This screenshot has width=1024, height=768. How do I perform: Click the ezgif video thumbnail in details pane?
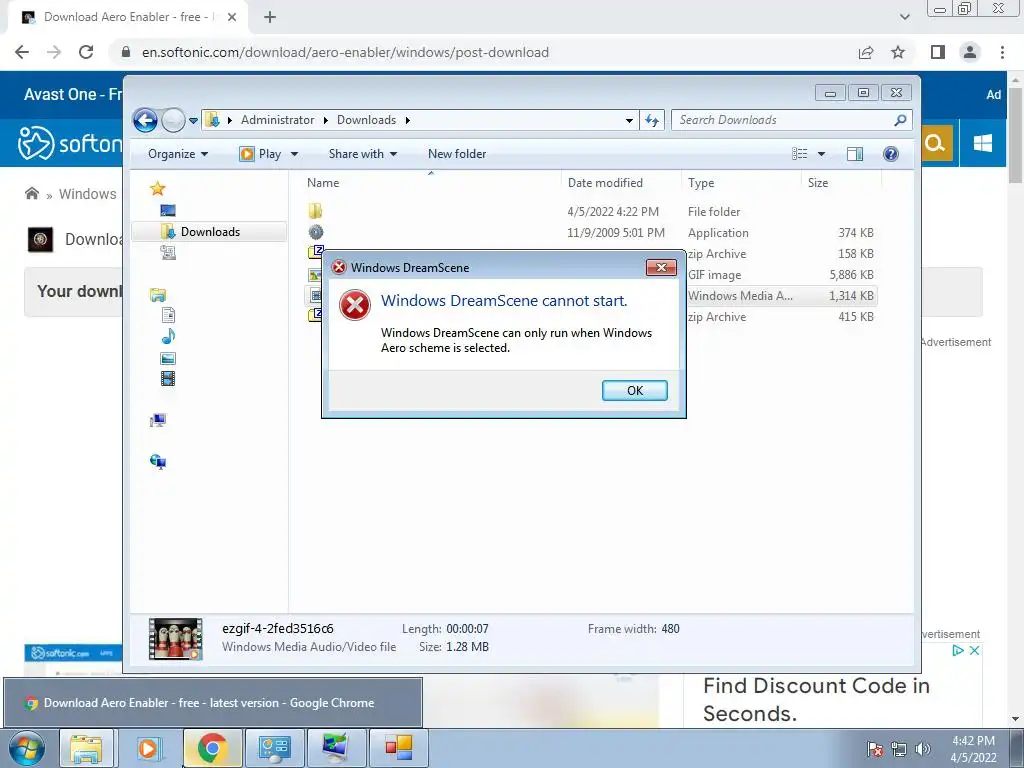tap(175, 639)
